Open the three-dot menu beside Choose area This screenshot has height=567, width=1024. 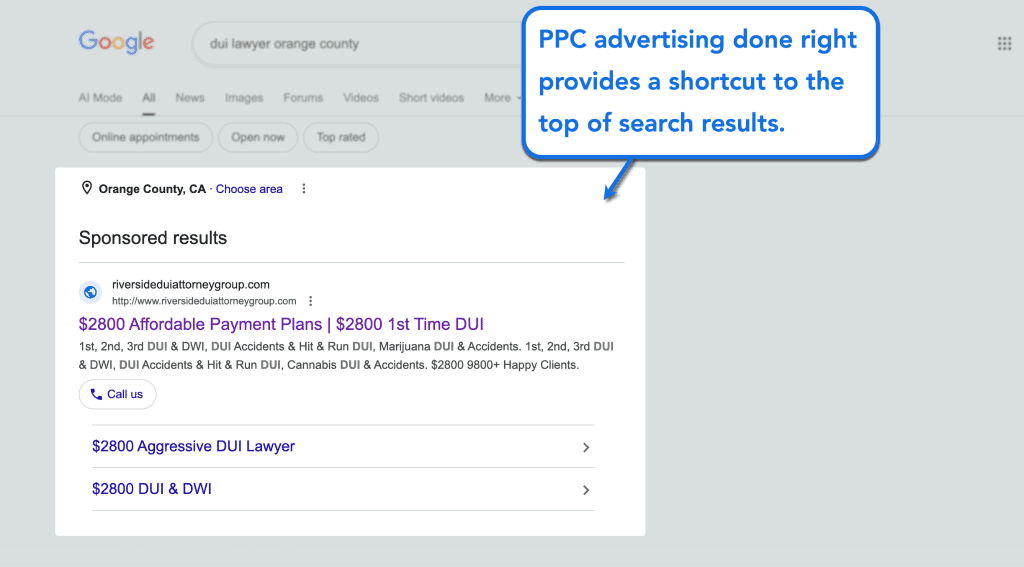(x=304, y=189)
